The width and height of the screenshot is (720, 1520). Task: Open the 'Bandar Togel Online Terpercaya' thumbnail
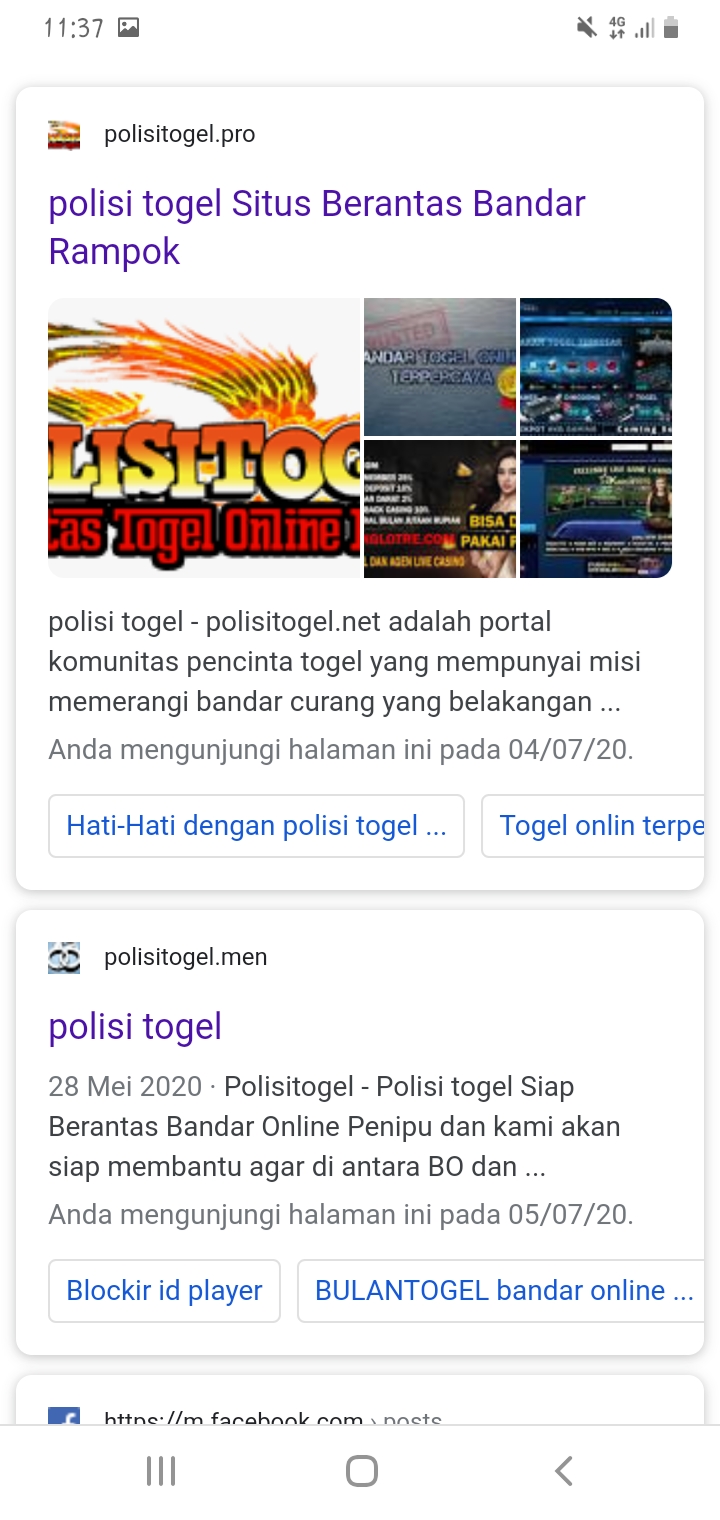pos(440,367)
